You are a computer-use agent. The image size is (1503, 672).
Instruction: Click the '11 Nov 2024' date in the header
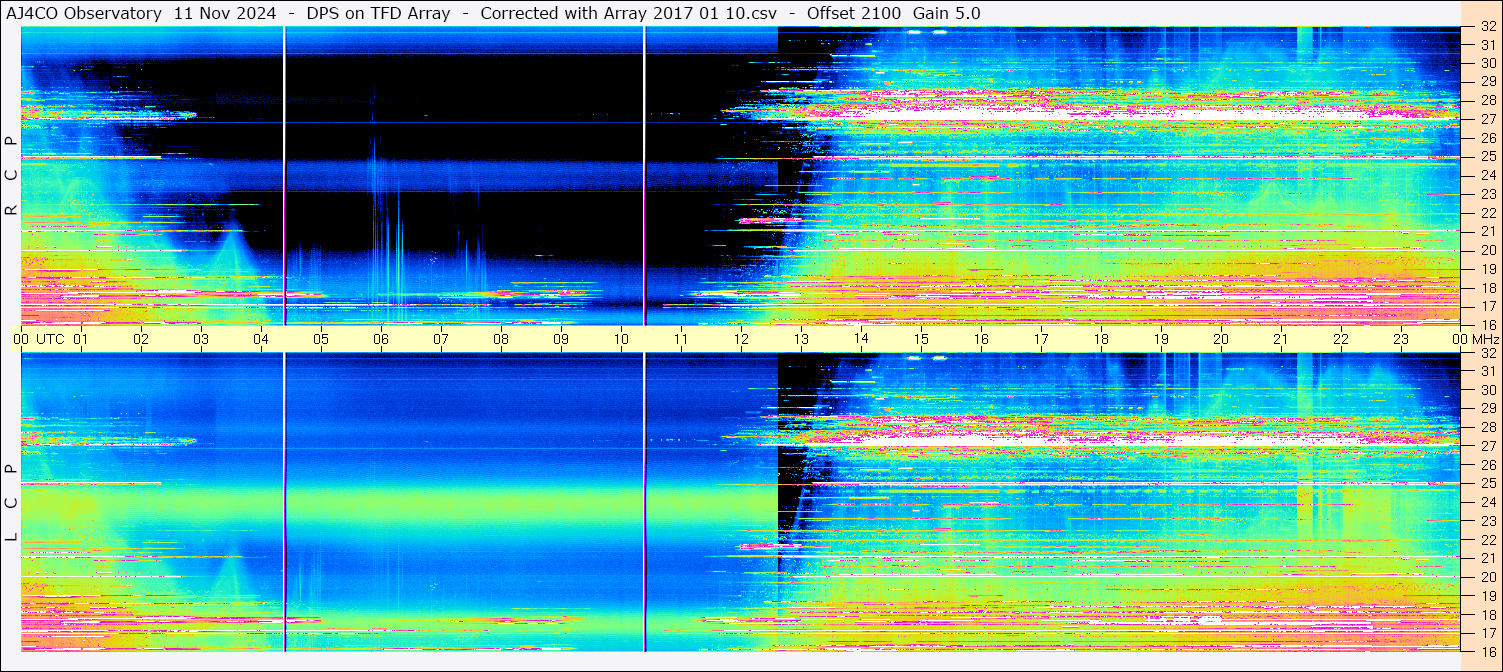(x=225, y=13)
